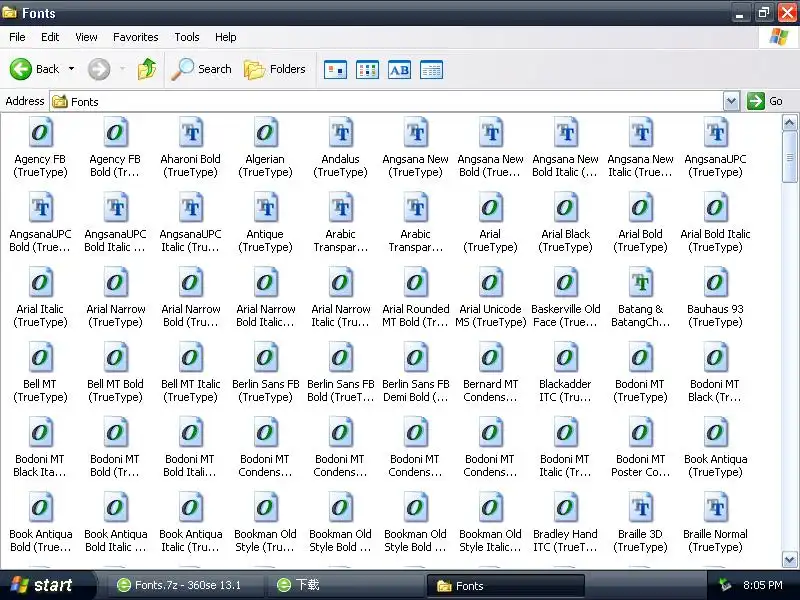Open the Edit menu
The image size is (800, 600).
(50, 37)
